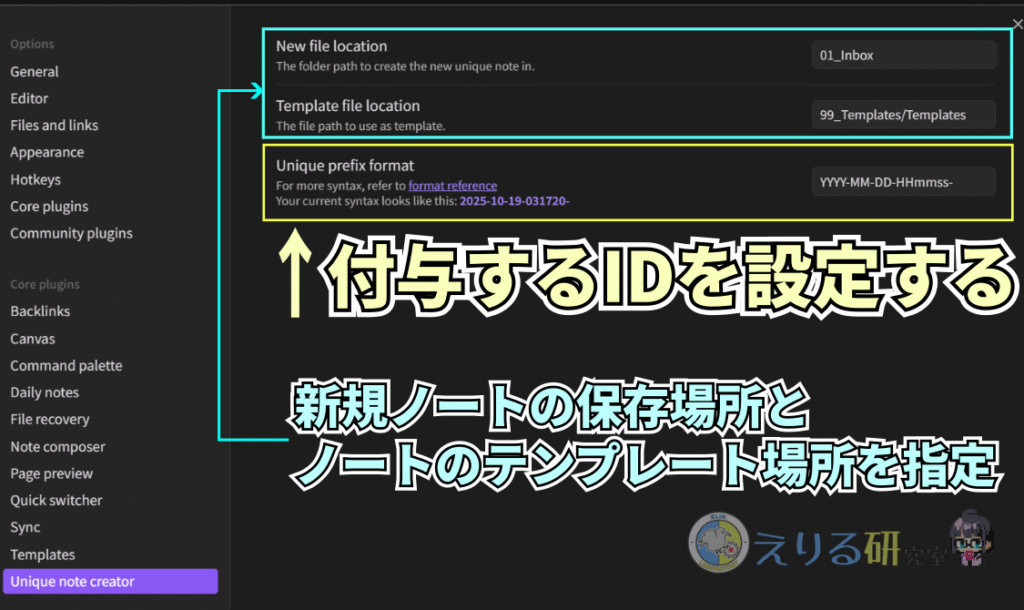Go to the Hotkeys settings
The width and height of the screenshot is (1024, 610).
pyautogui.click(x=36, y=180)
